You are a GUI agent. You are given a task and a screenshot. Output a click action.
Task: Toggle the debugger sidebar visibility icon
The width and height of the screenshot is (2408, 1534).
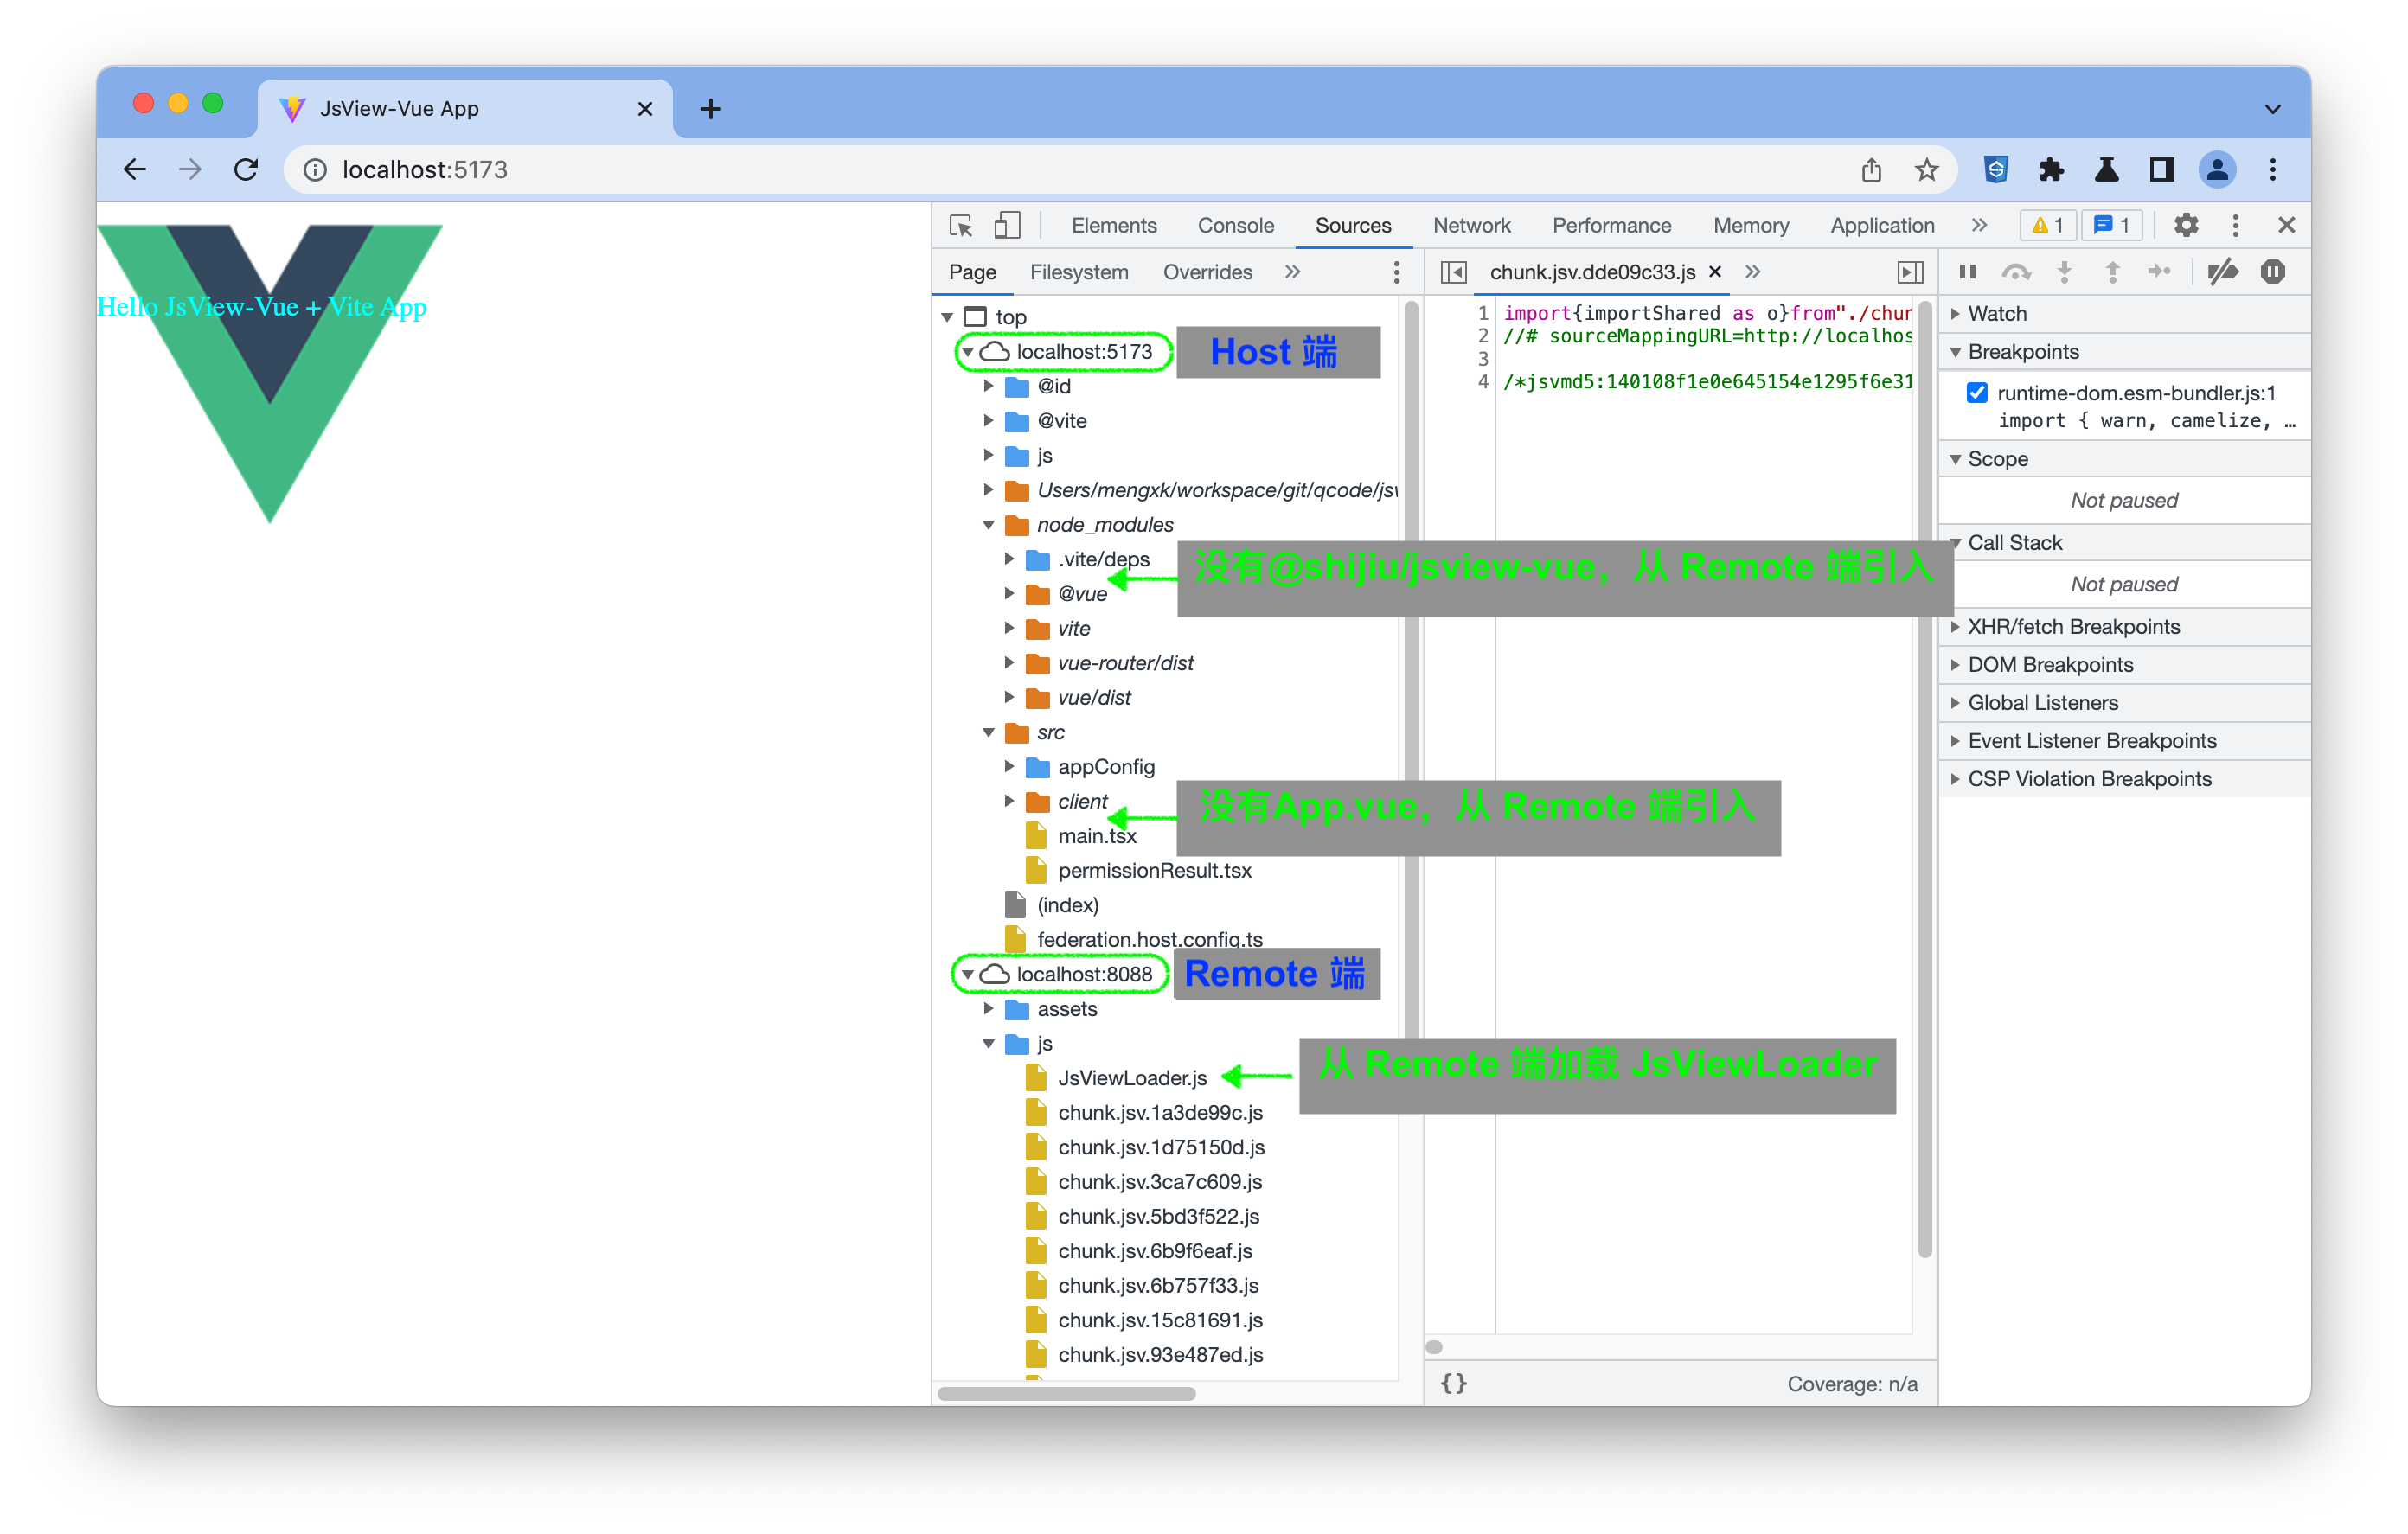[x=1910, y=272]
